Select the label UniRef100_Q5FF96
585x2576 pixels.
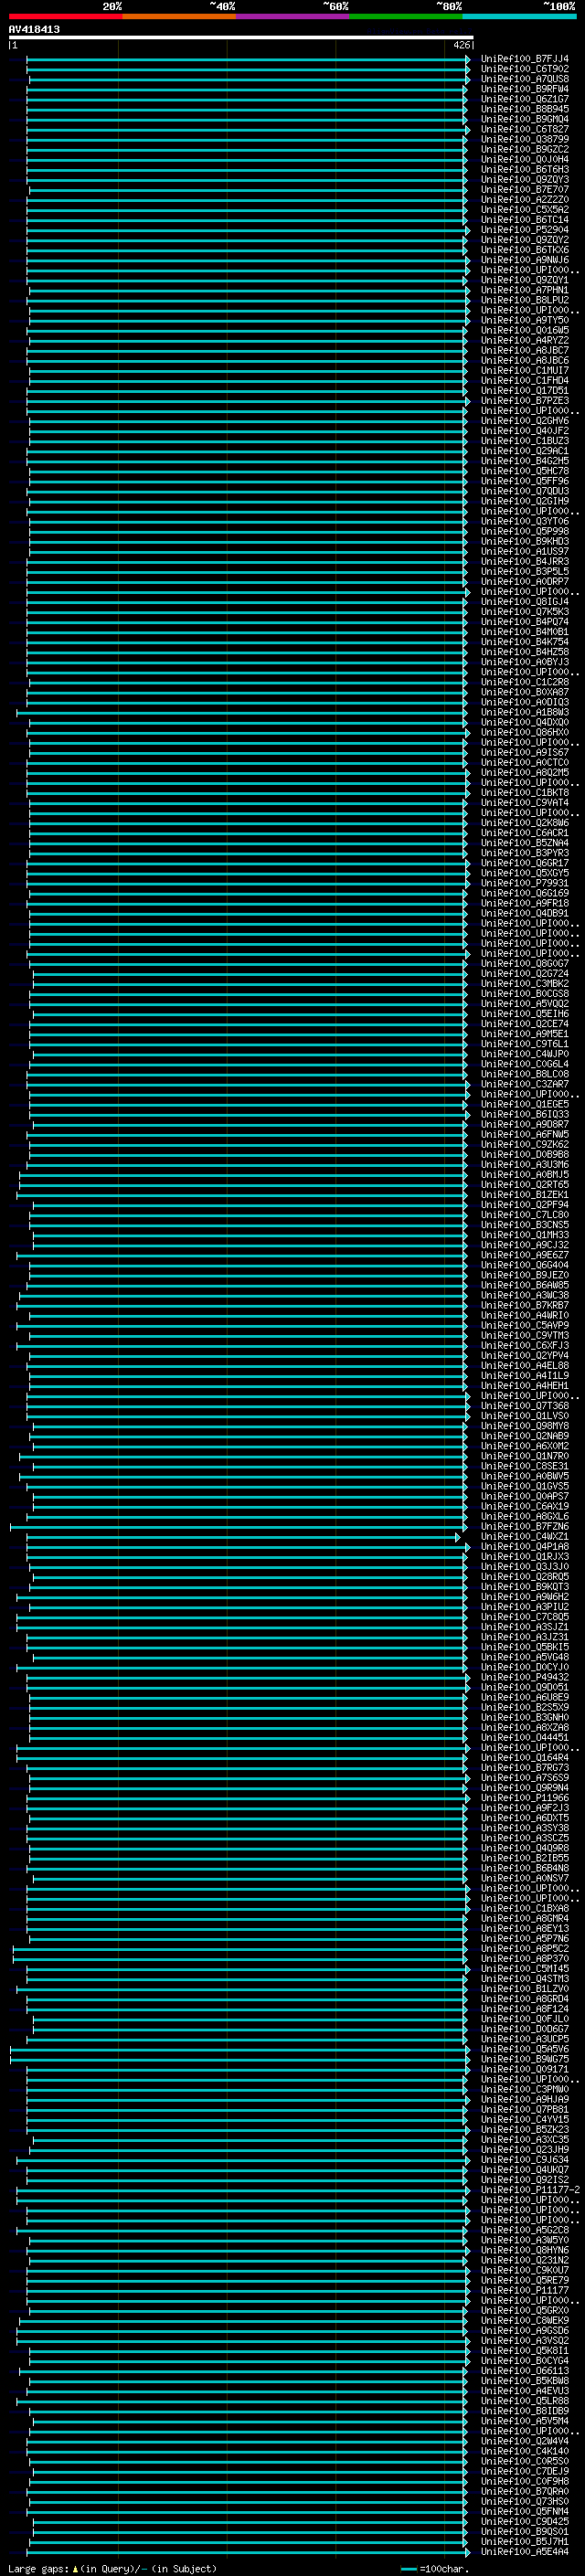pyautogui.click(x=524, y=481)
